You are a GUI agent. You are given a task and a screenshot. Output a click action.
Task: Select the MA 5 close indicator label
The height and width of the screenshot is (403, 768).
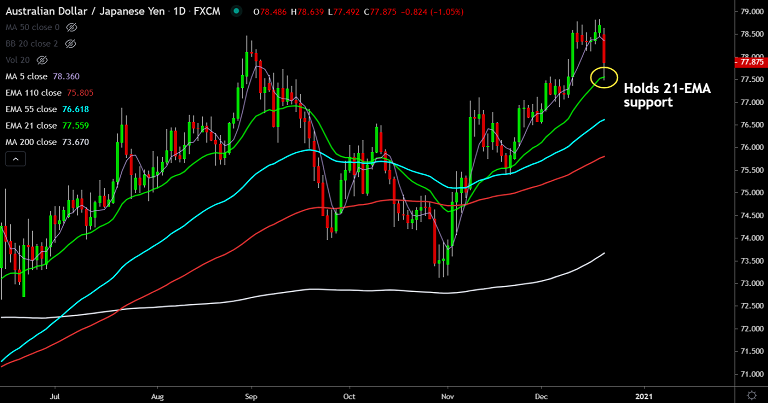[26, 76]
